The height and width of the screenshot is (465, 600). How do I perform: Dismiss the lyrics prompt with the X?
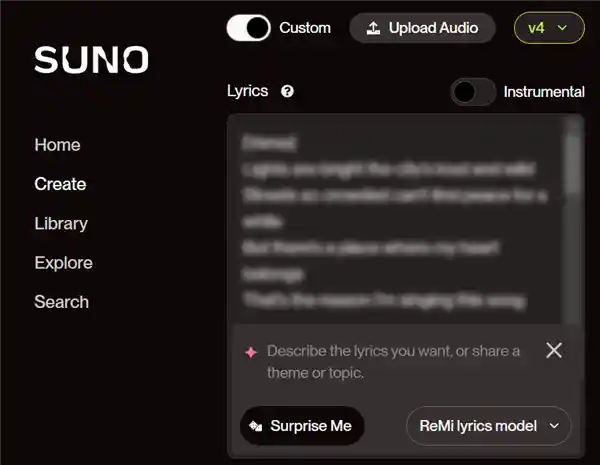tap(554, 350)
